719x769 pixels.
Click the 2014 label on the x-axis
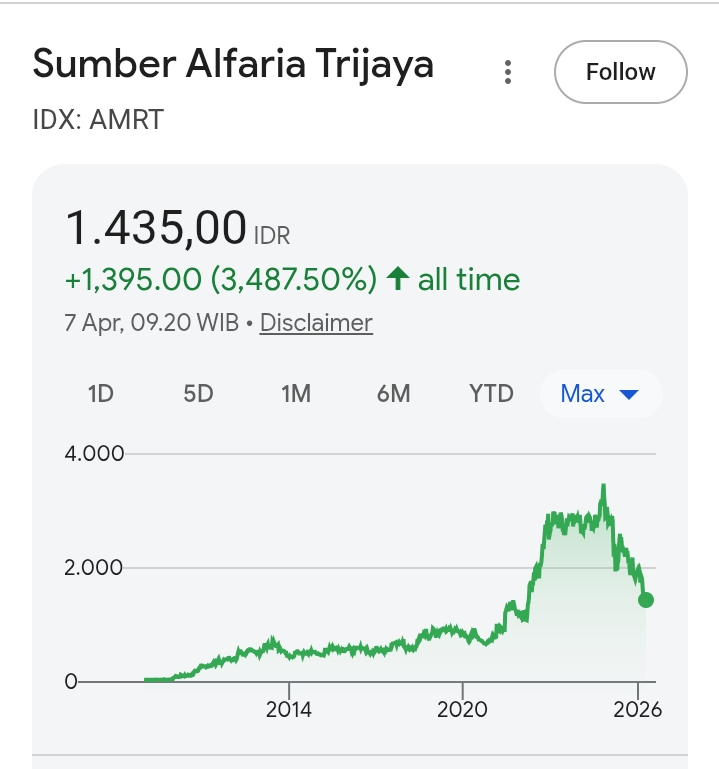(x=288, y=710)
